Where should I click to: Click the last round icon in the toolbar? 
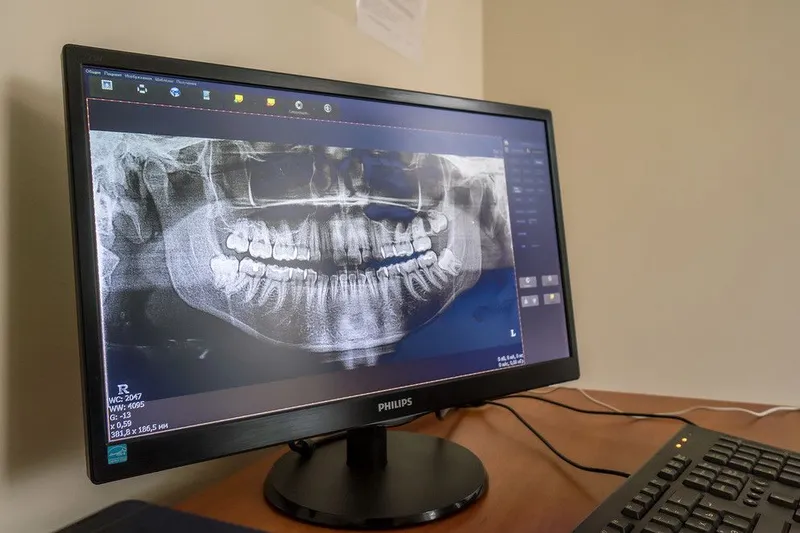click(x=327, y=108)
